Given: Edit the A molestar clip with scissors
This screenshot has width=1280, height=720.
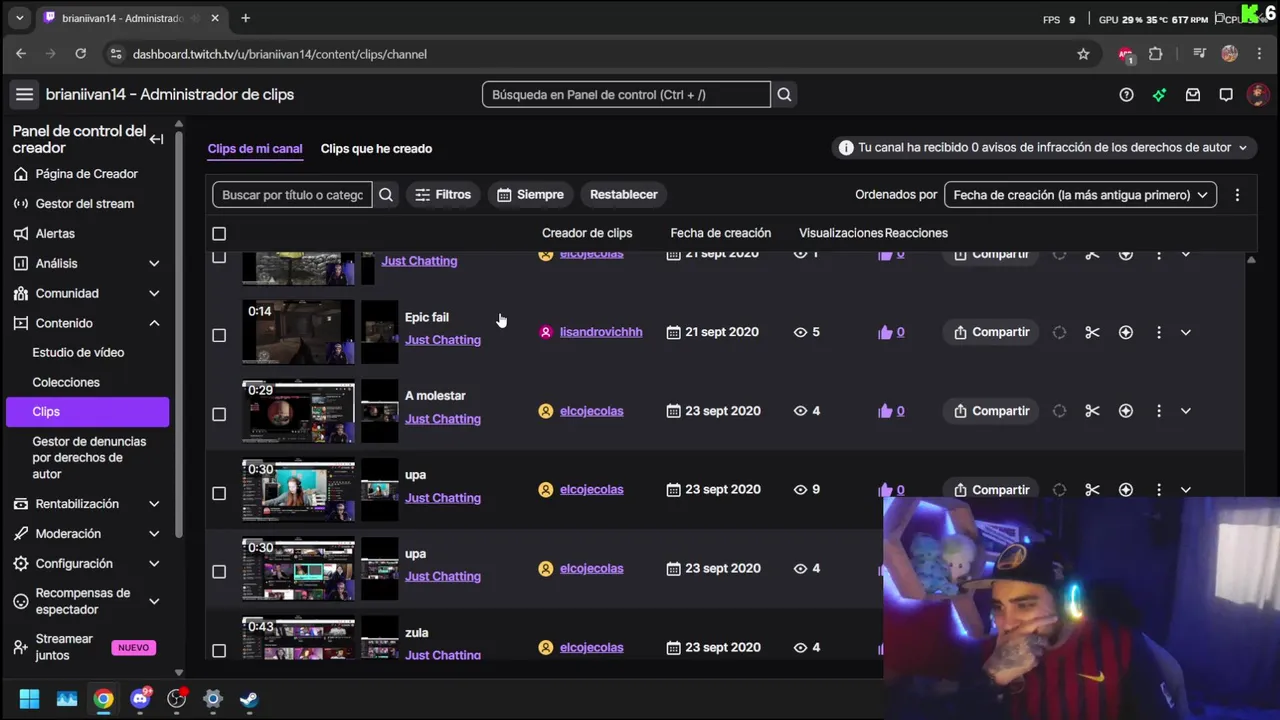Looking at the screenshot, I should pyautogui.click(x=1092, y=411).
